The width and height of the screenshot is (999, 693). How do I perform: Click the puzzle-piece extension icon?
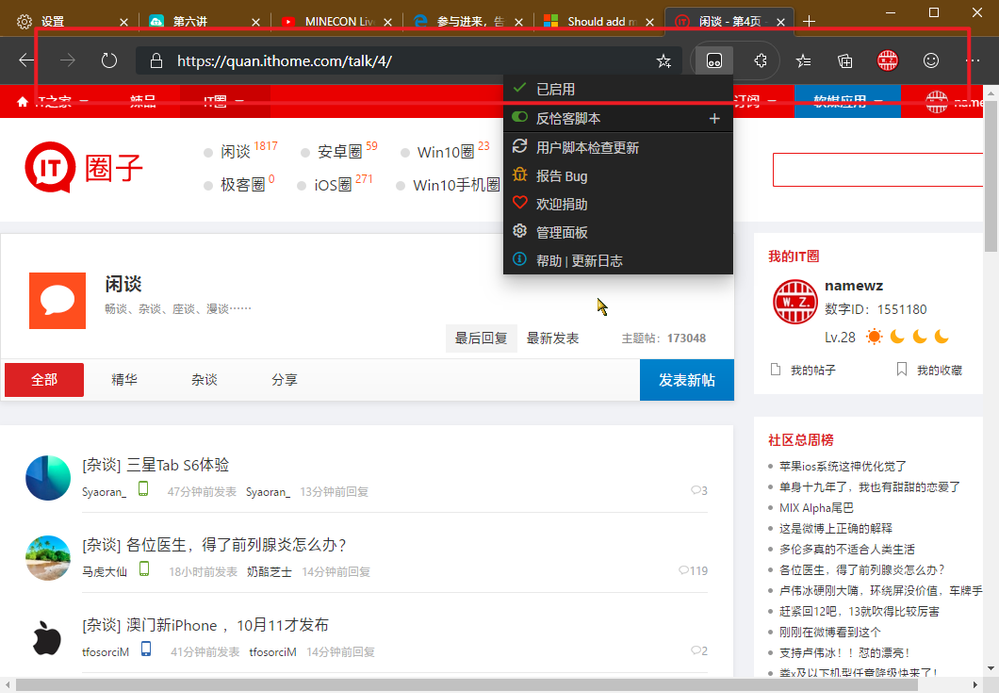pos(760,61)
